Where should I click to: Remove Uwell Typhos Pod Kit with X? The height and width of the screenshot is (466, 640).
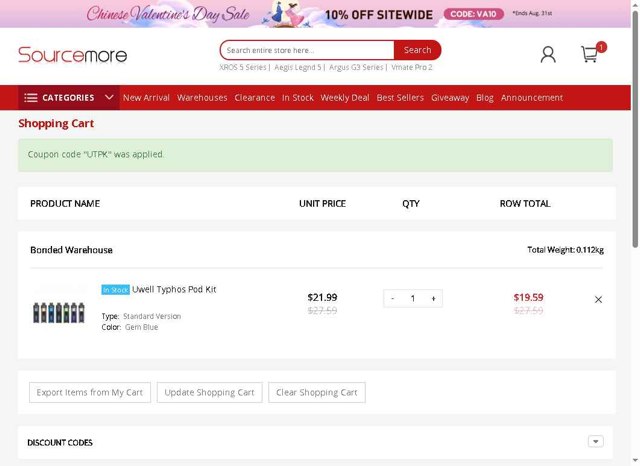coord(598,300)
